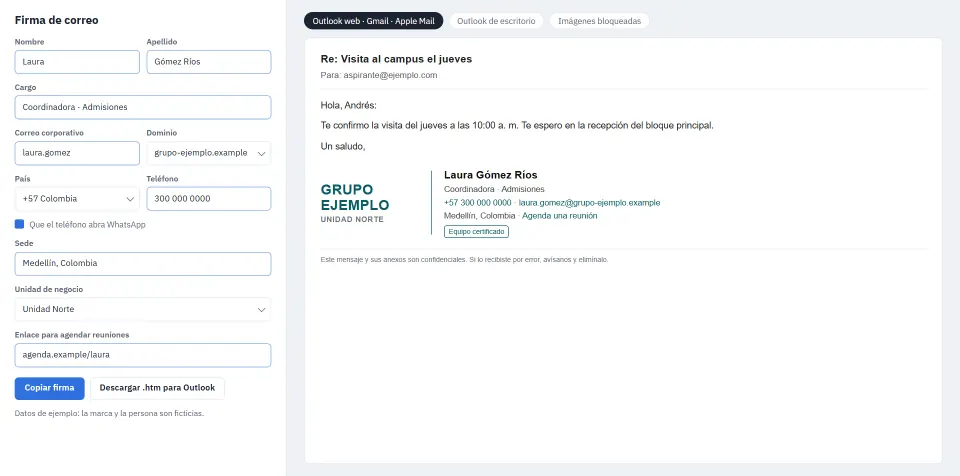The height and width of the screenshot is (476, 960).
Task: Focus Enlace para agendar reuniones field
Action: (x=143, y=355)
